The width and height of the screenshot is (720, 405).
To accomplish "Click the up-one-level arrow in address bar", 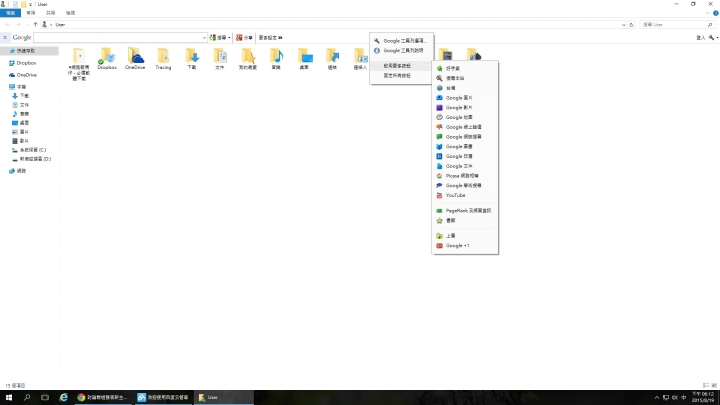I will [x=35, y=25].
